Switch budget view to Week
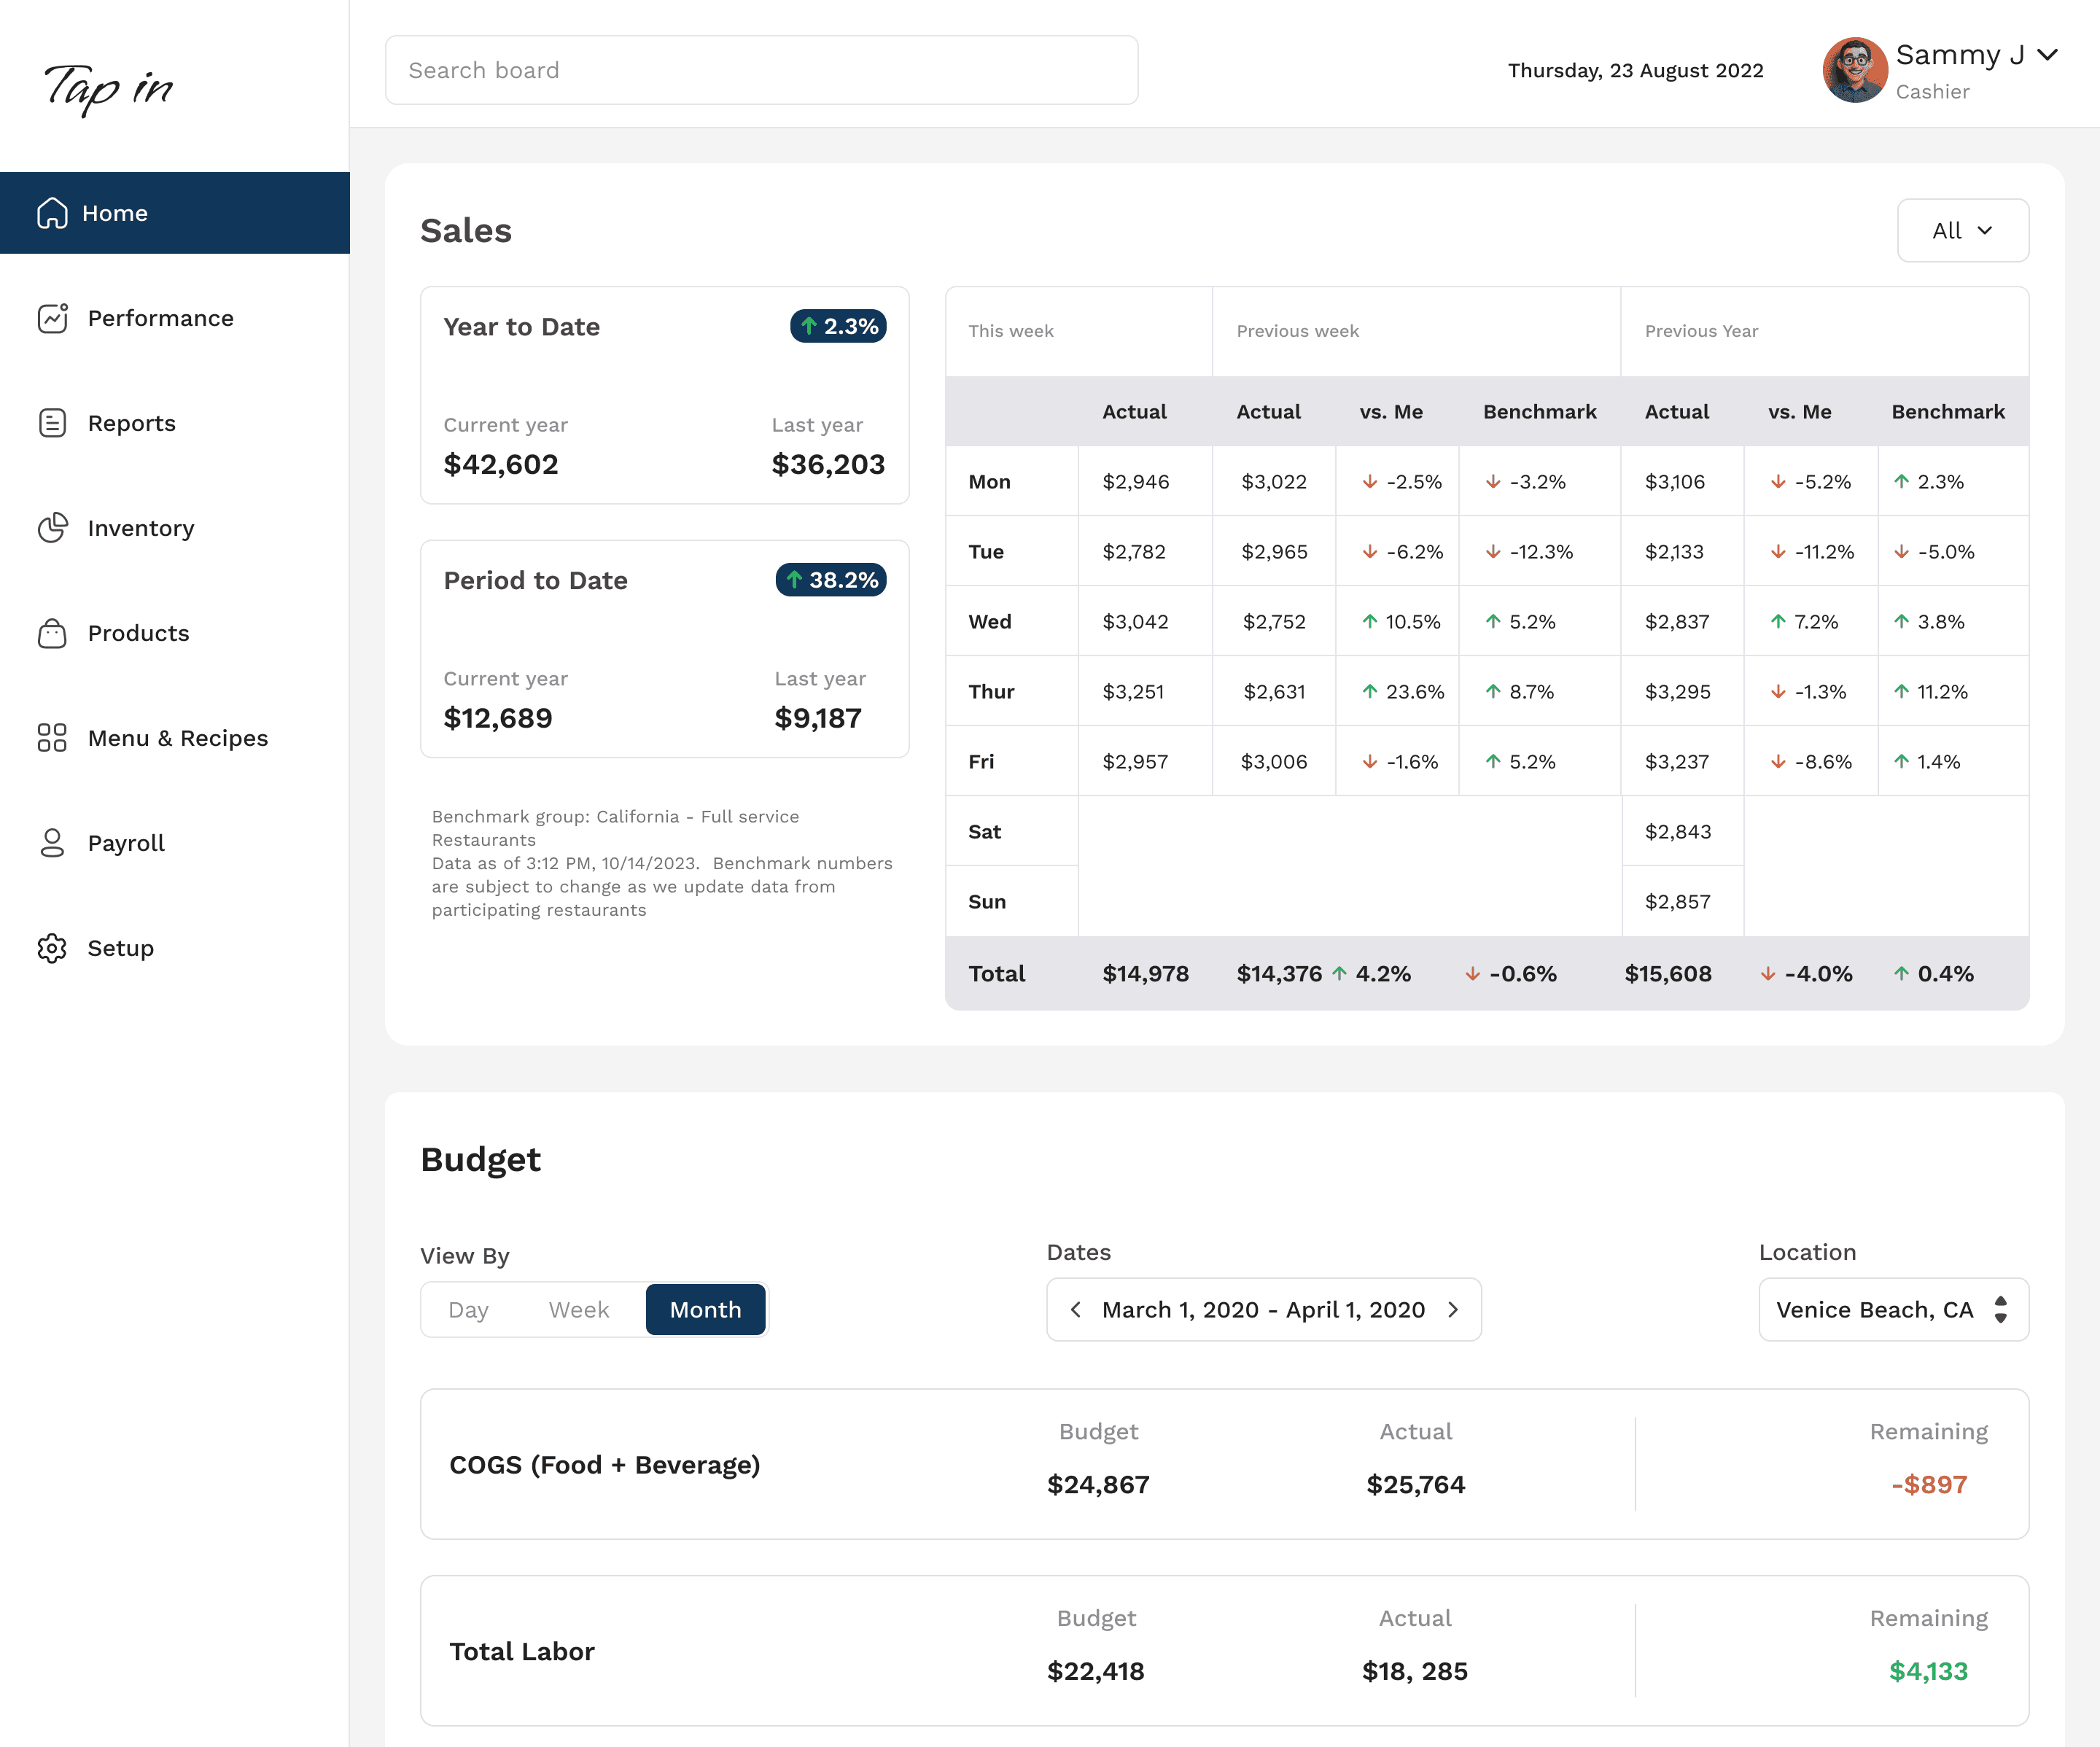Viewport: 2100px width, 1747px height. click(x=579, y=1310)
